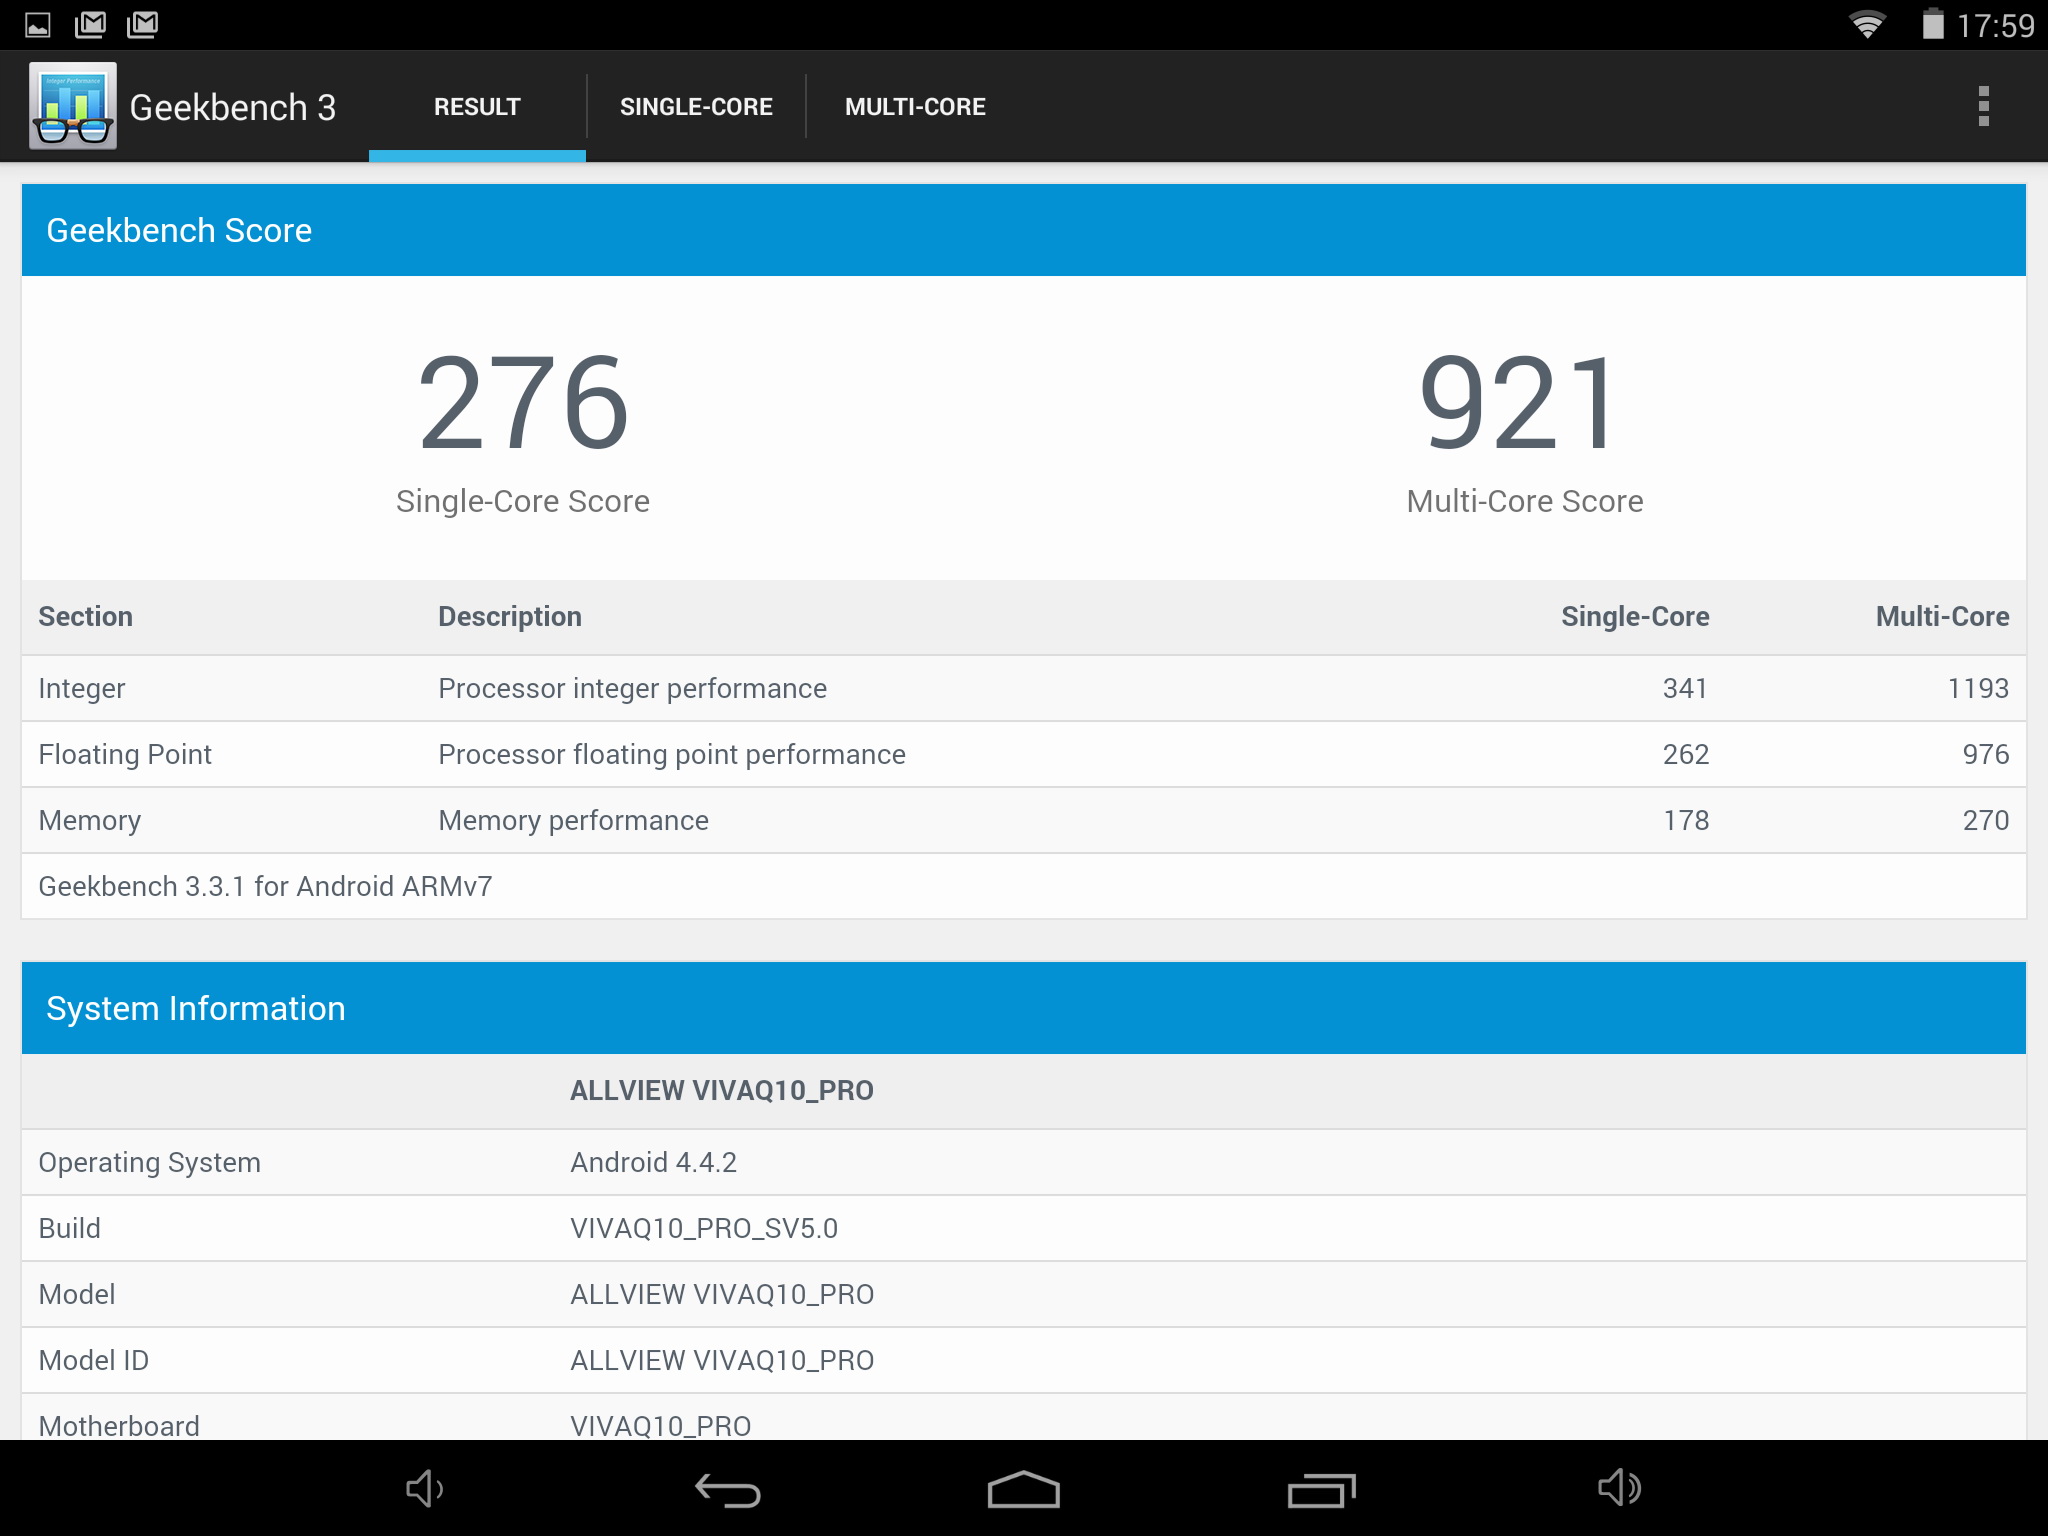The height and width of the screenshot is (1536, 2048).
Task: Tap the Memory single-core value 178
Action: tap(1686, 821)
